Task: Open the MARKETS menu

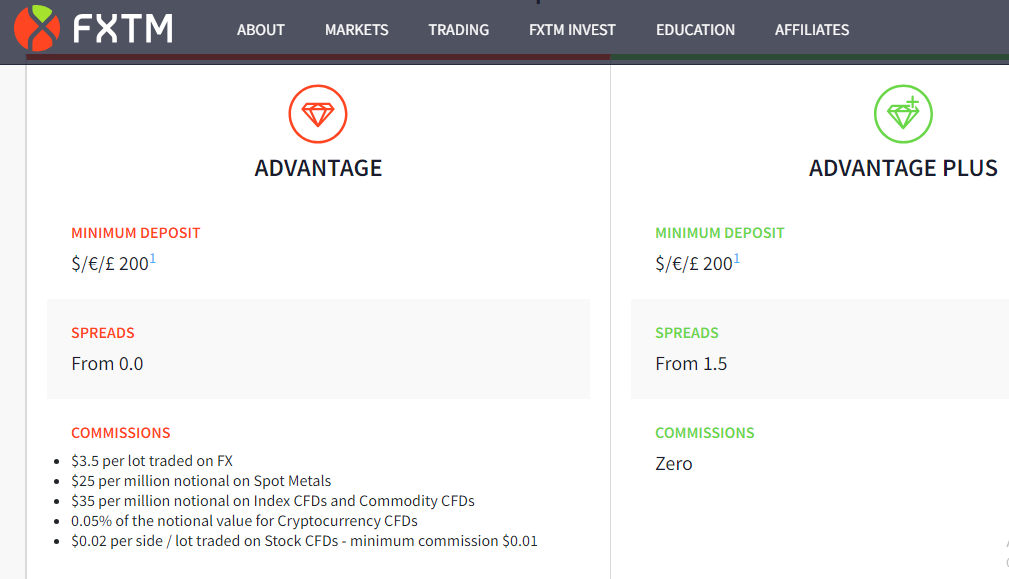Action: point(357,30)
